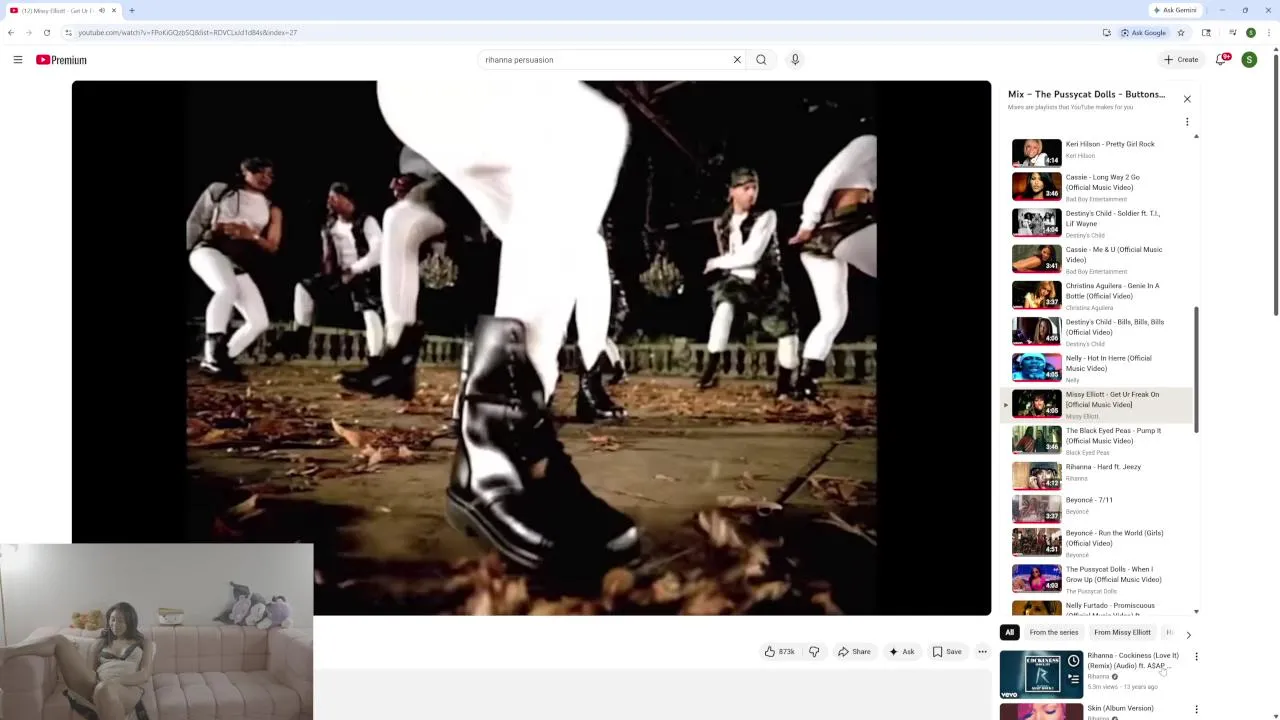Open Ask Google lens button
The width and height of the screenshot is (1280, 720).
coord(1143,32)
